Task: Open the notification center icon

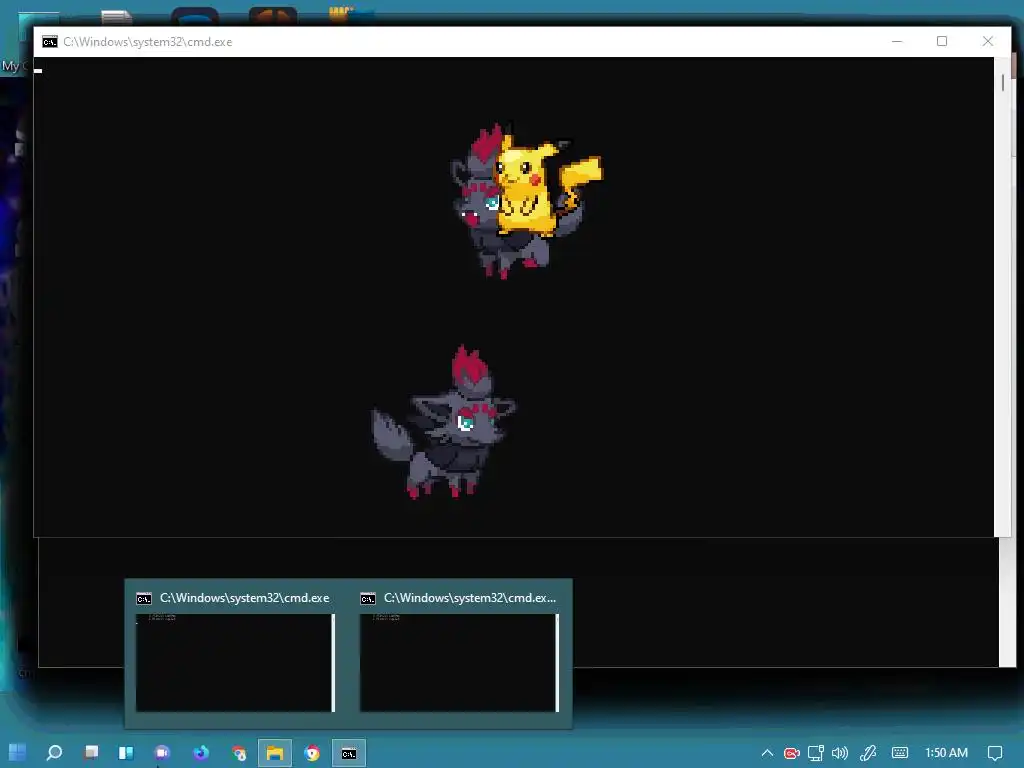Action: pos(995,753)
